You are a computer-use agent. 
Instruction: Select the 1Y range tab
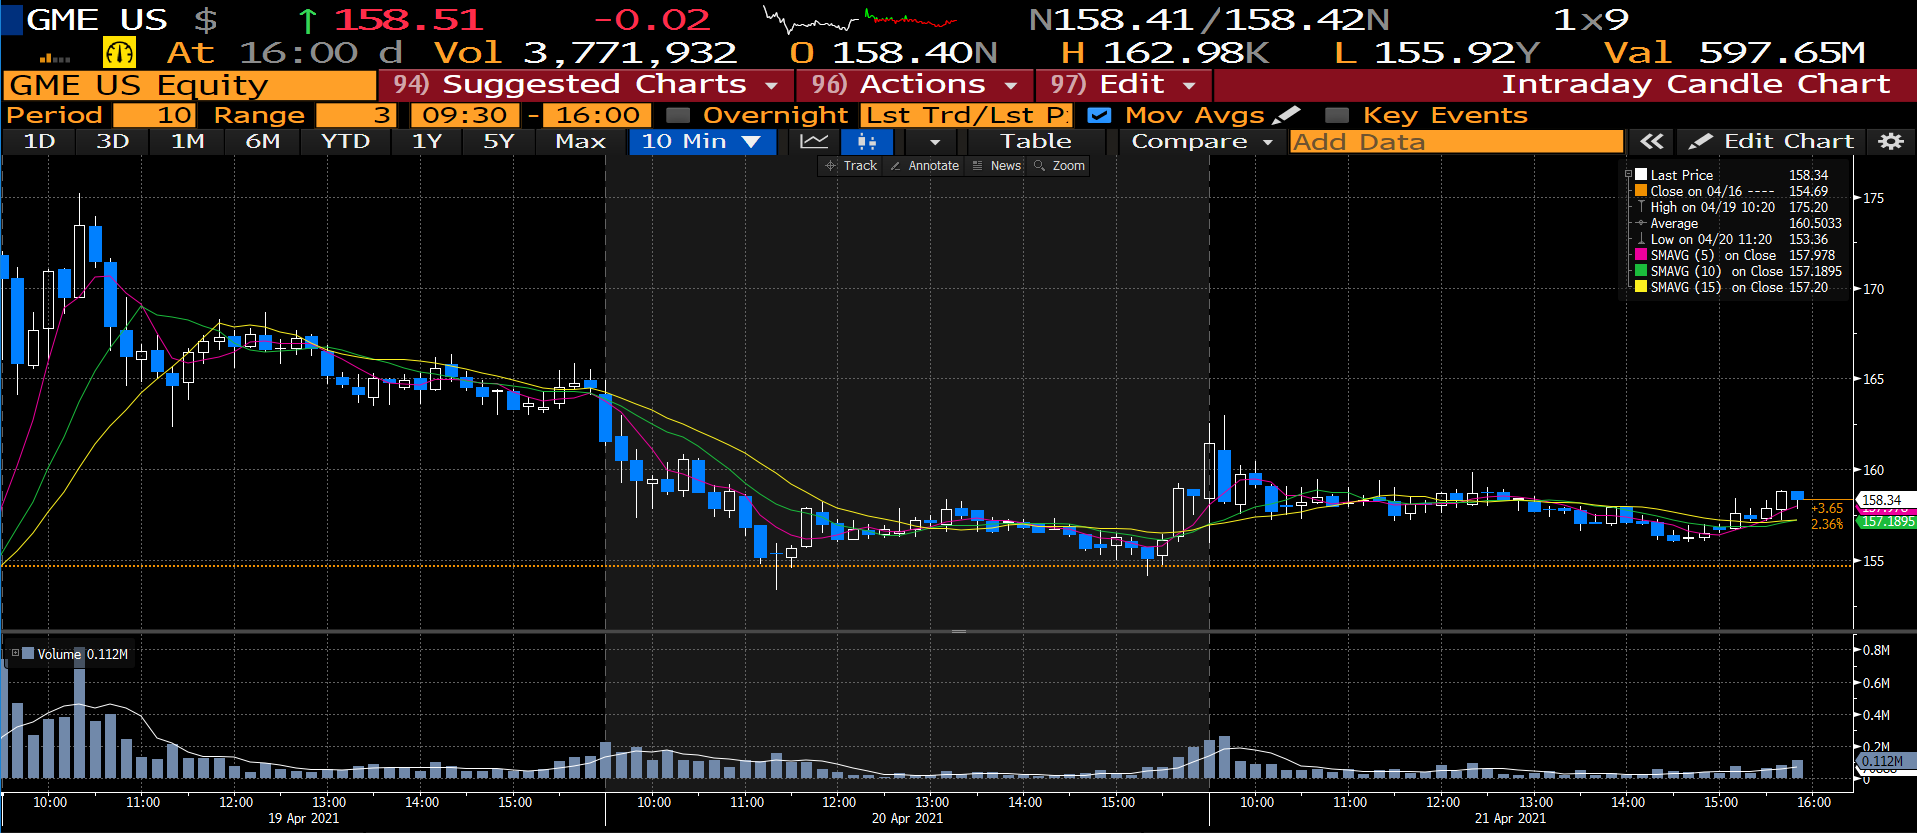427,142
